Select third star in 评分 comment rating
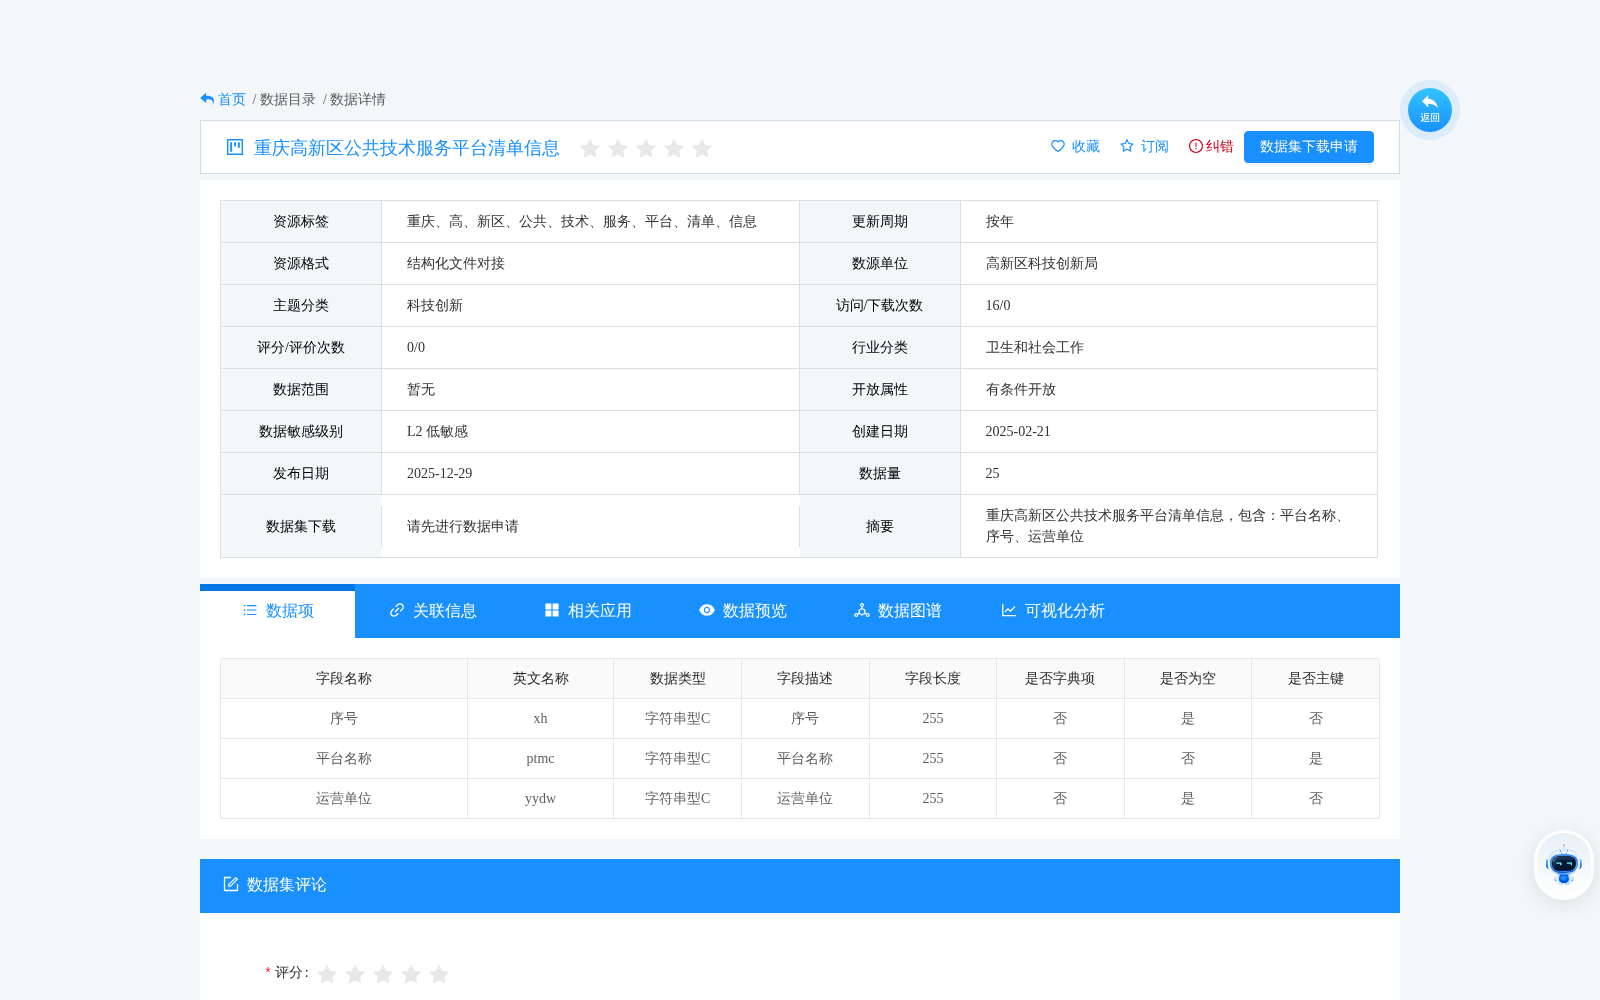The height and width of the screenshot is (1000, 1600). coord(383,974)
